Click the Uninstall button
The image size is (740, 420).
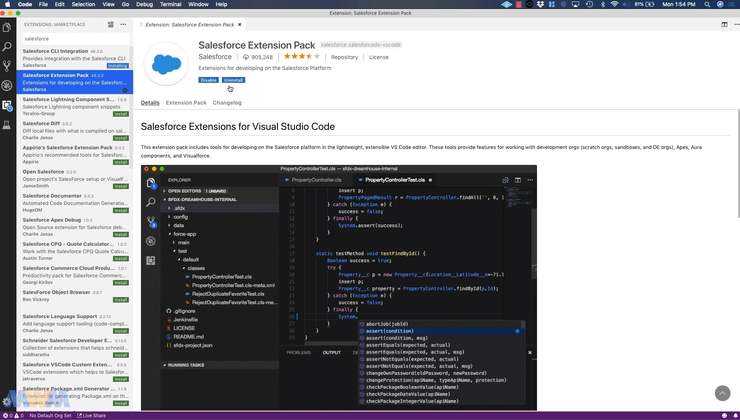pos(234,80)
